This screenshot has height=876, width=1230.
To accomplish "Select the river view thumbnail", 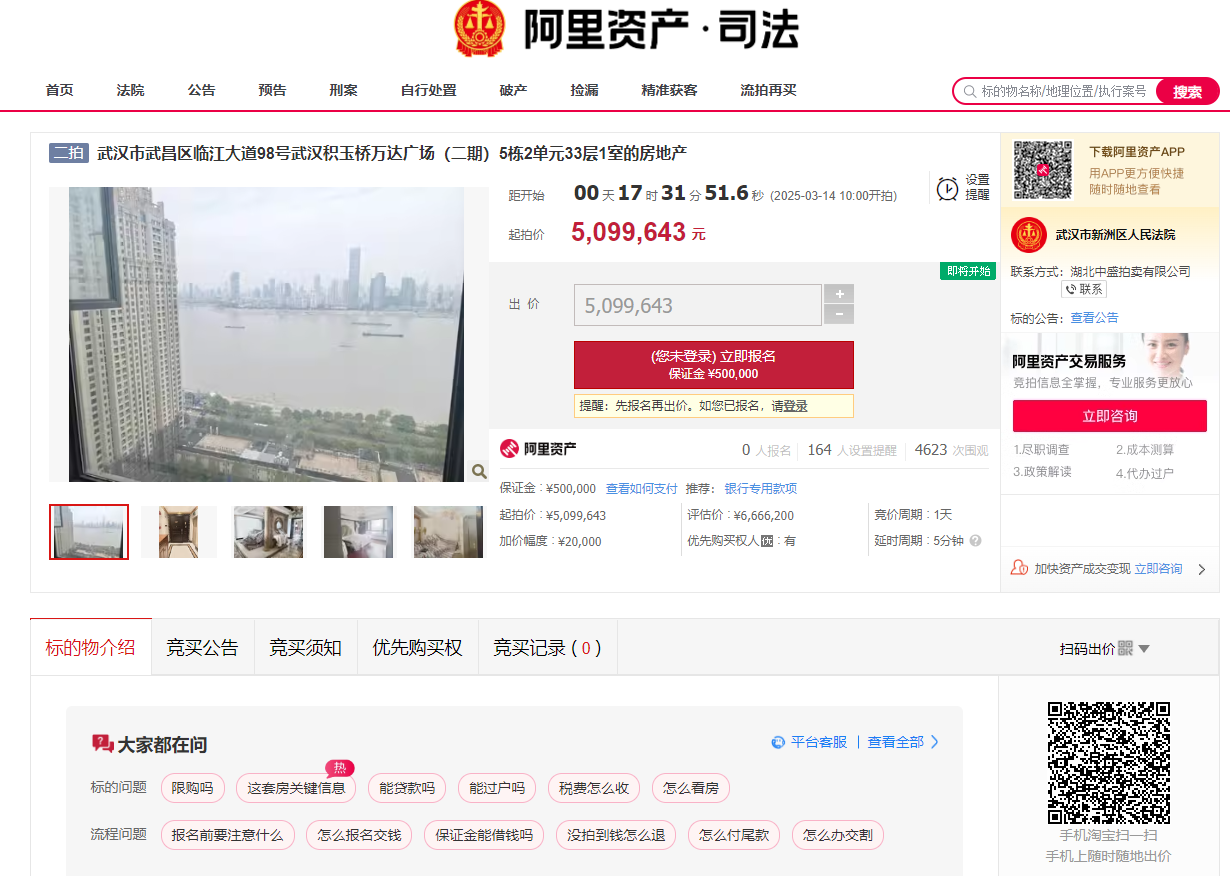I will tap(89, 532).
